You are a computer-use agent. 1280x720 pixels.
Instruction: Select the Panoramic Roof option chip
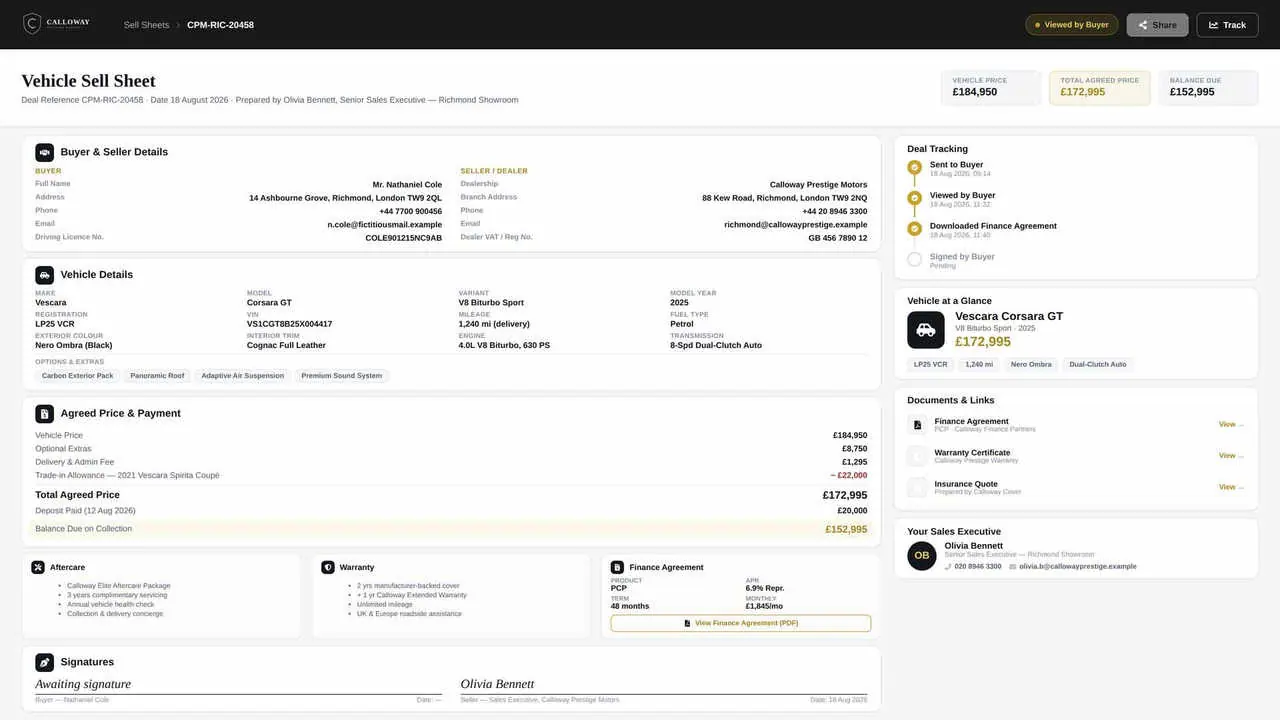pos(157,376)
